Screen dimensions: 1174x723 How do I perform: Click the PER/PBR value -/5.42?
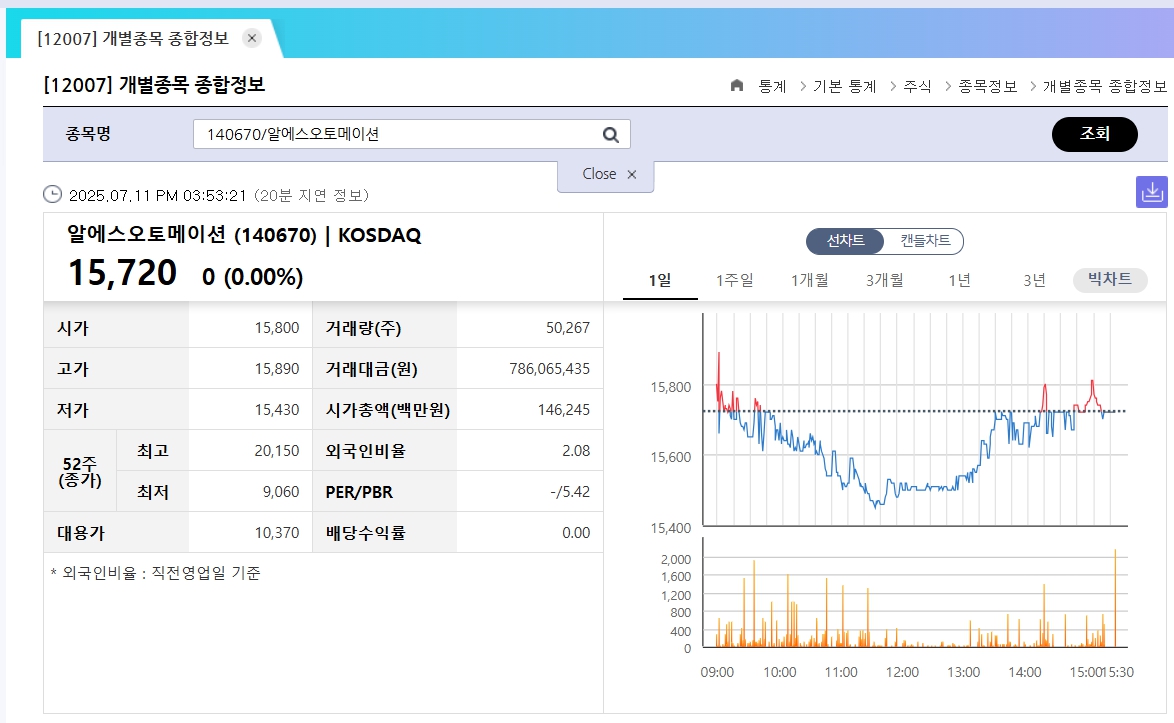570,492
